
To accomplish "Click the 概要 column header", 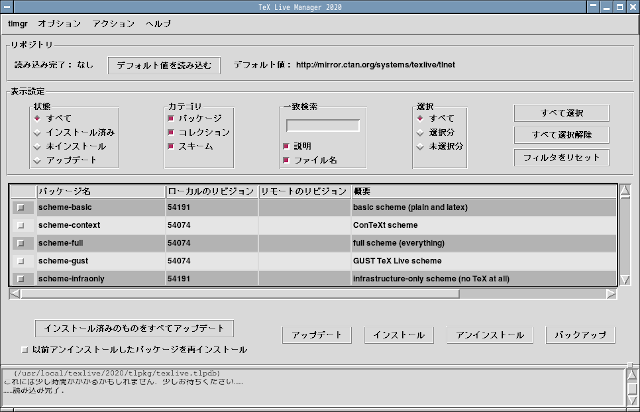I will tap(484, 192).
